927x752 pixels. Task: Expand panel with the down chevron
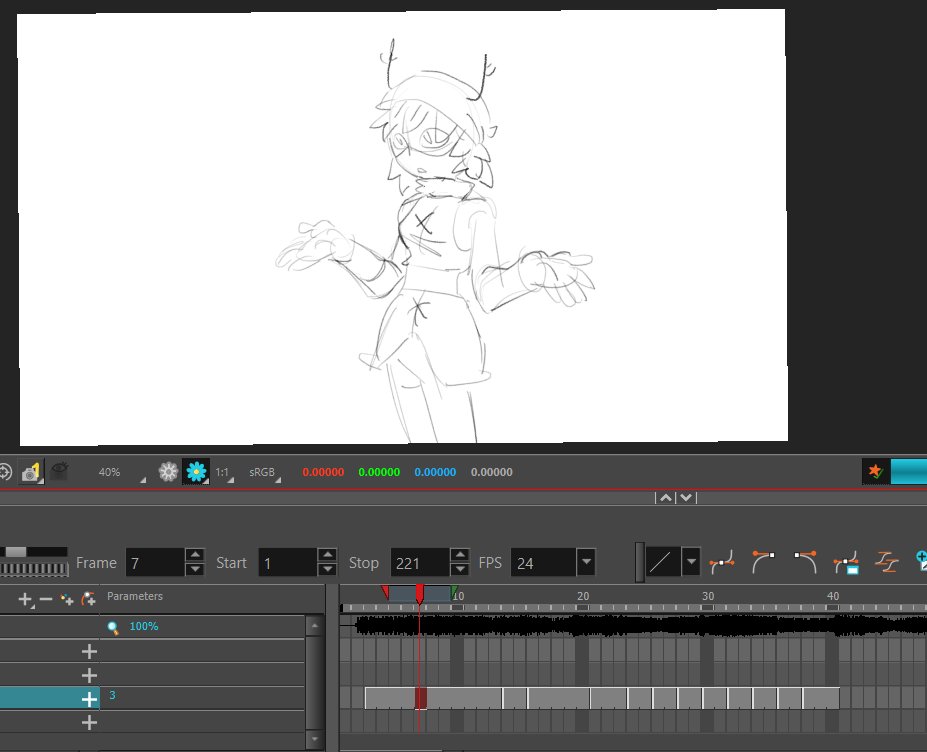coord(686,498)
